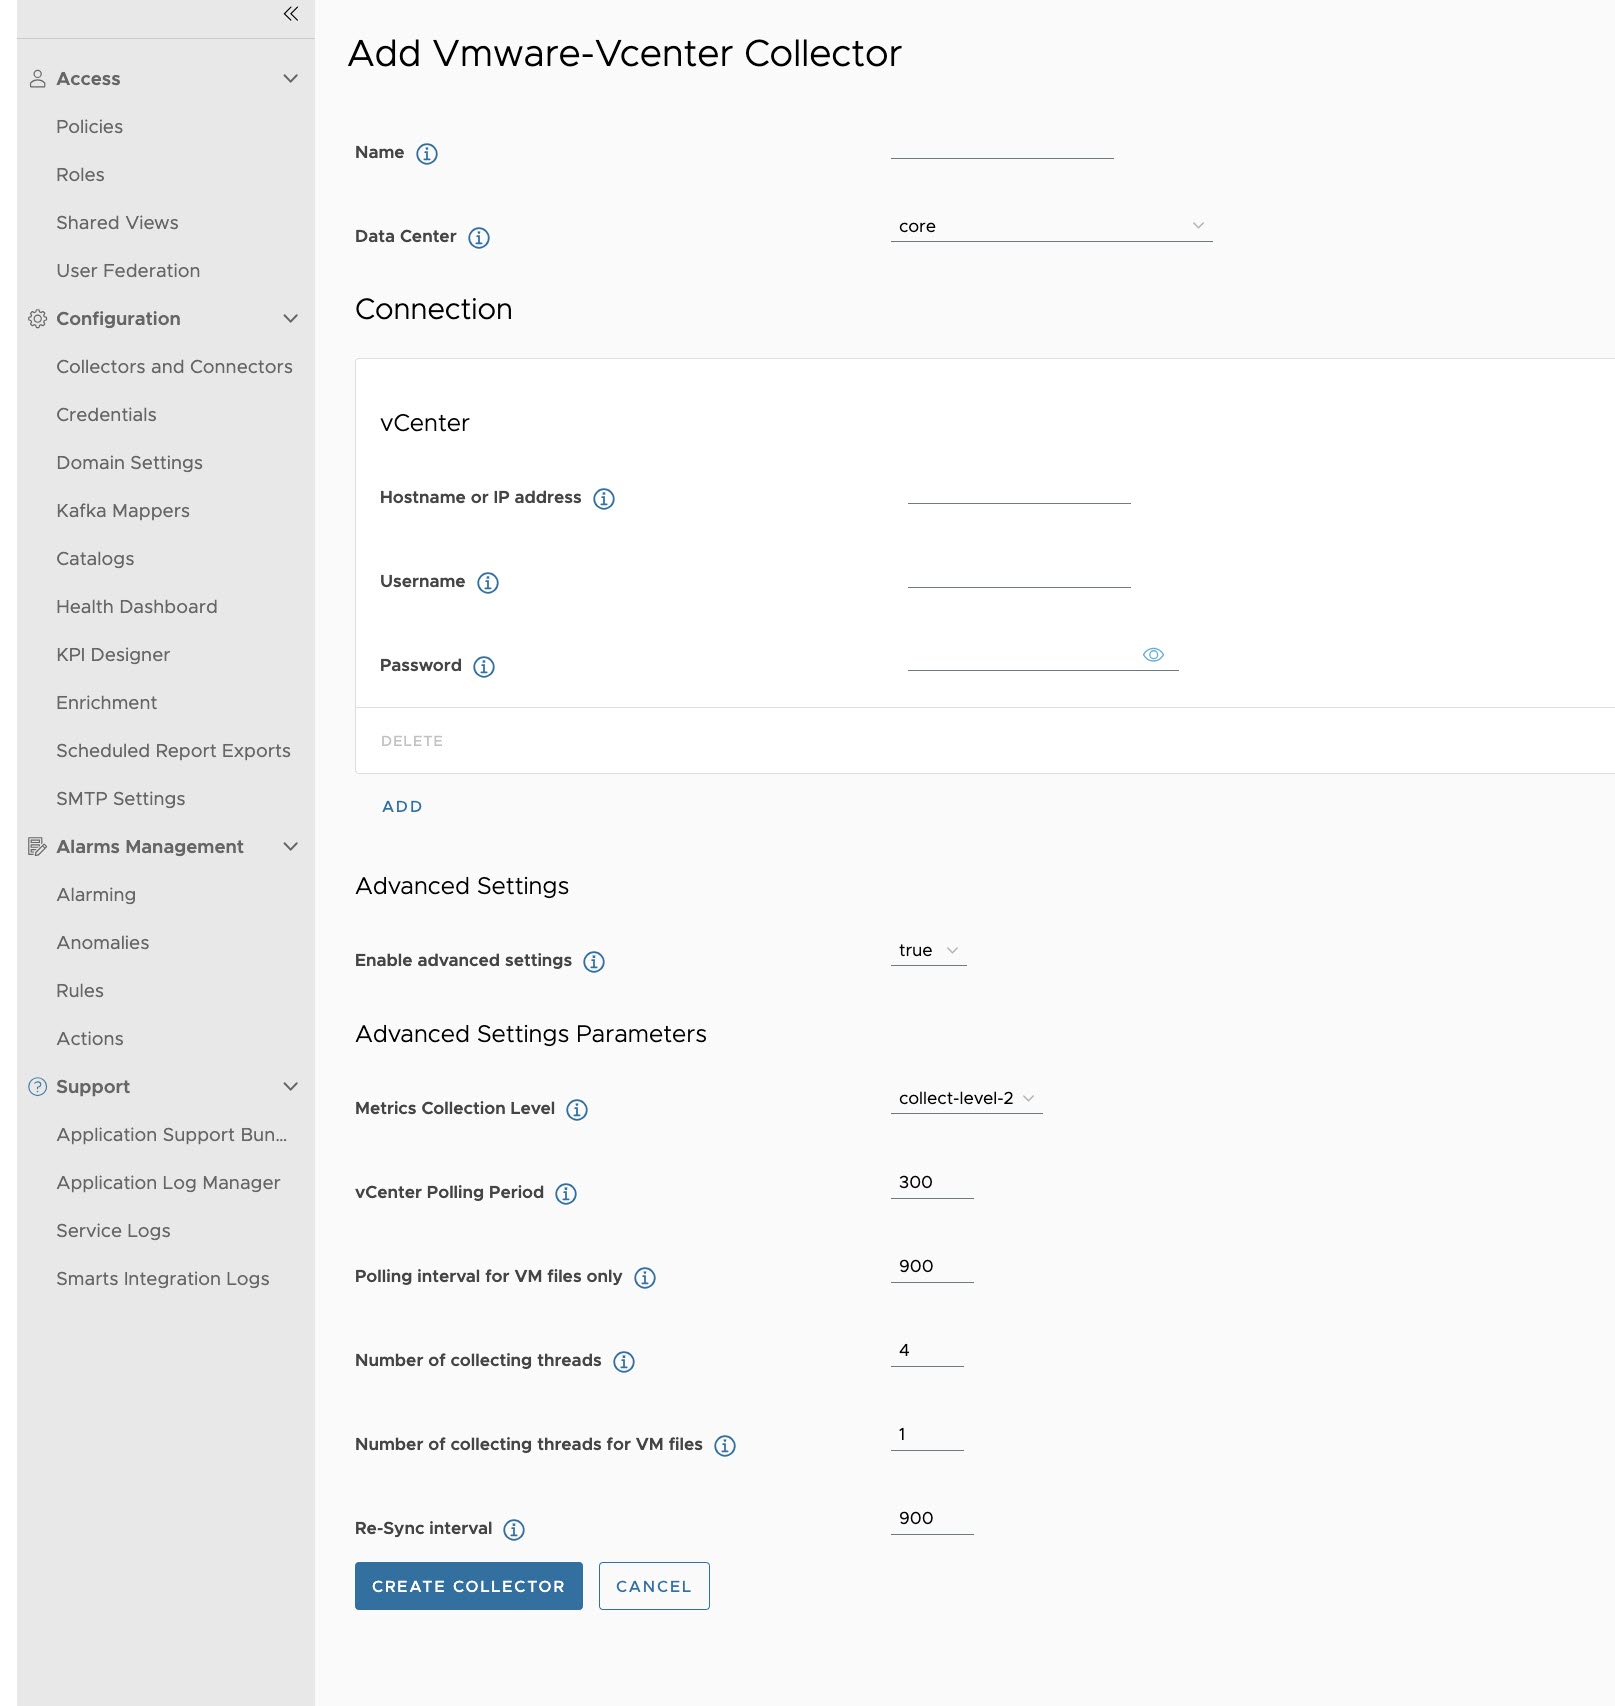The height and width of the screenshot is (1706, 1615).
Task: Edit Number of collecting threads value 4
Action: [927, 1351]
